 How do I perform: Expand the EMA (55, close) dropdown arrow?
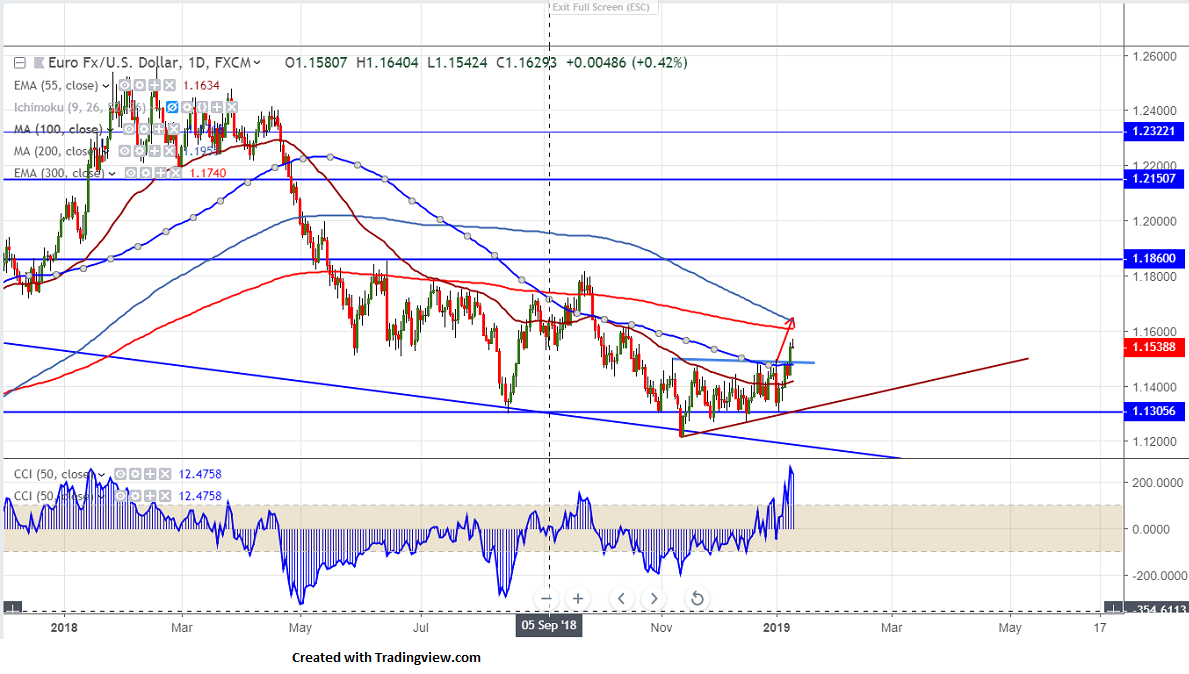coord(106,86)
